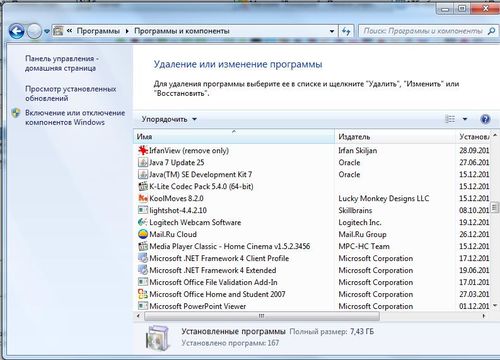This screenshot has width=500, height=360.
Task: Click publisher Irfan Skiljan
Action: pos(358,151)
